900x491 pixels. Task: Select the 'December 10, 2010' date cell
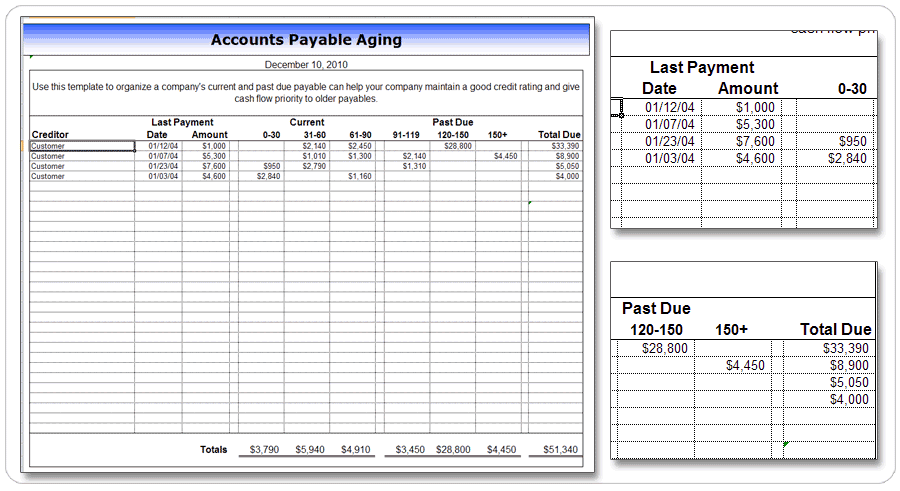tap(306, 64)
